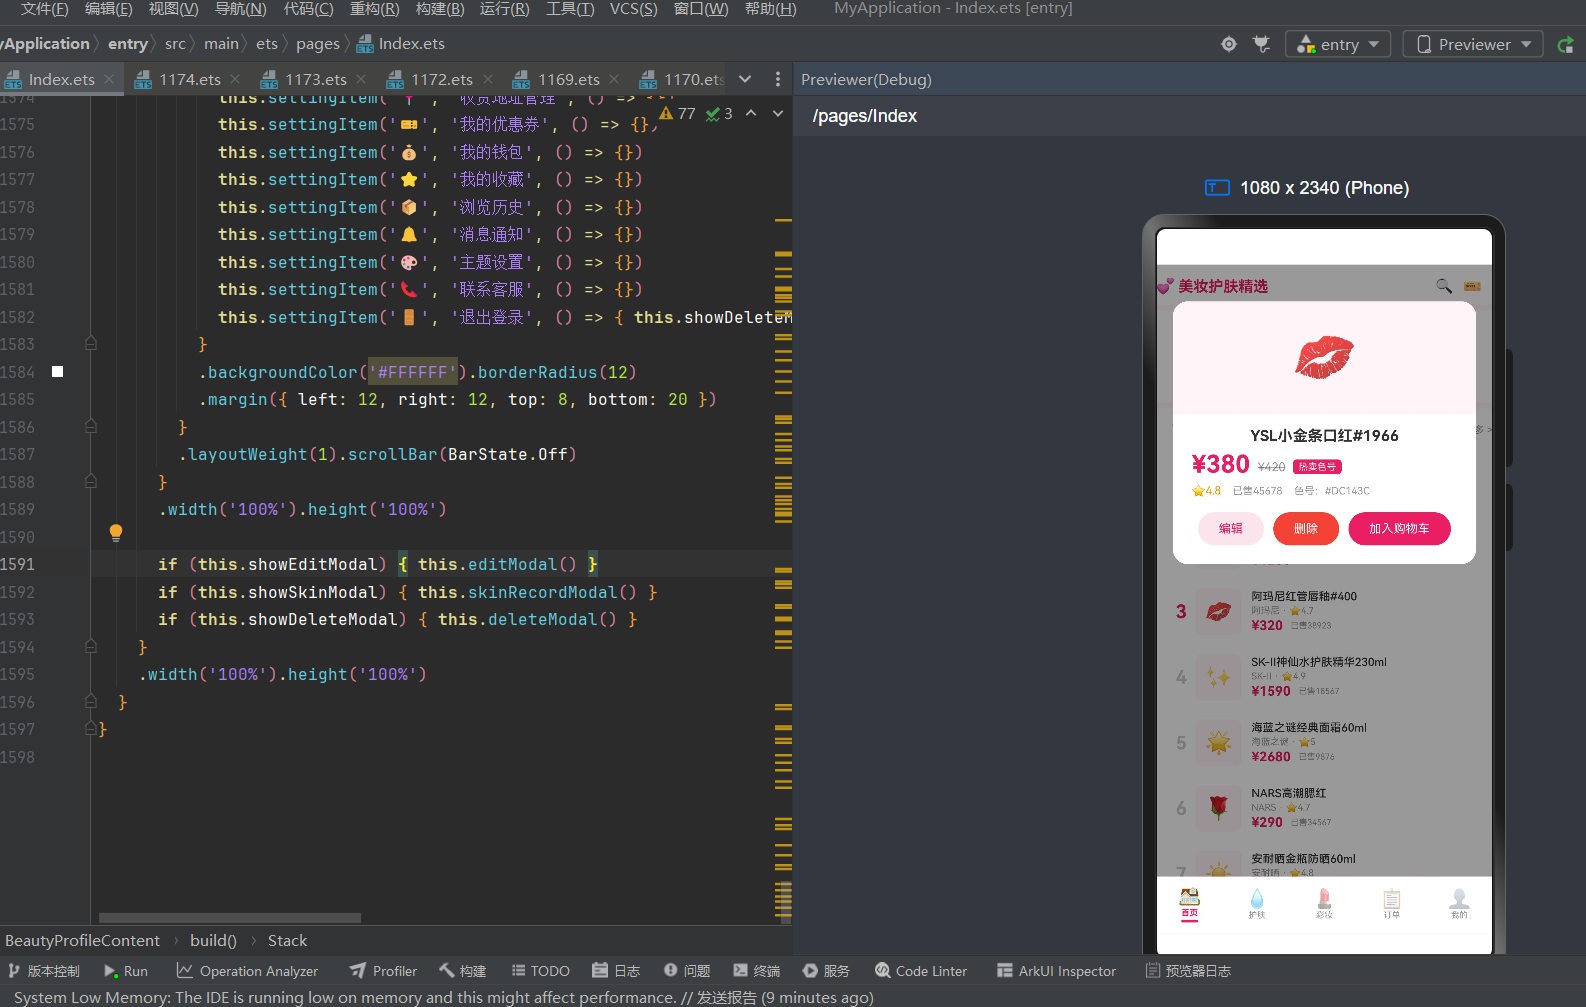Click the refresh previewer icon
The width and height of the screenshot is (1586, 1007).
[x=1566, y=45]
